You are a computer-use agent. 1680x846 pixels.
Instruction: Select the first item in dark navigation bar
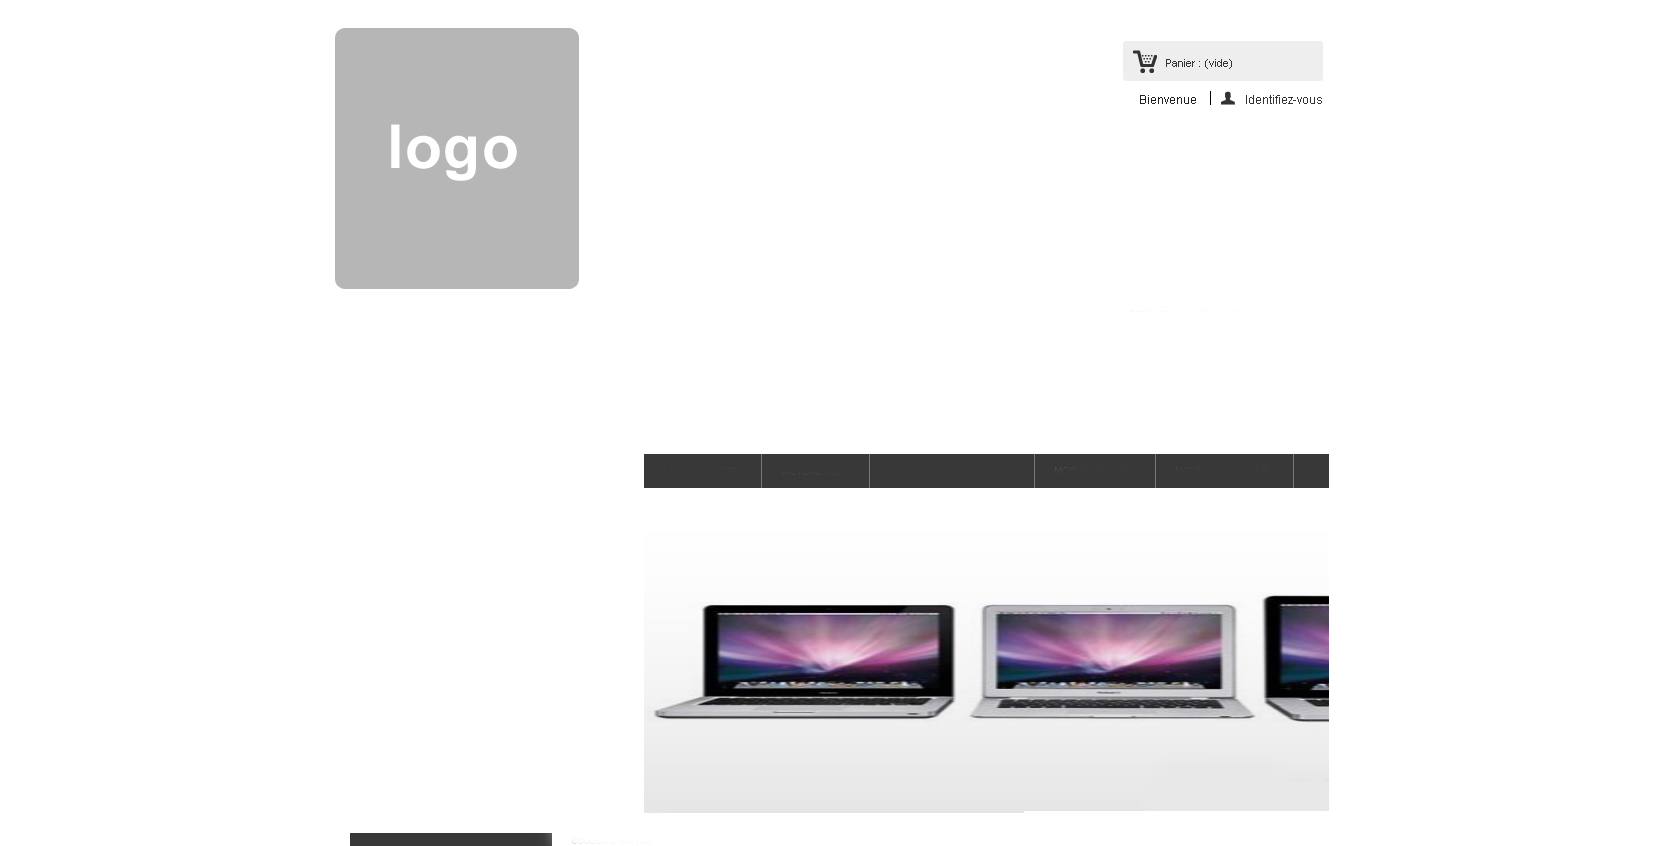[702, 471]
